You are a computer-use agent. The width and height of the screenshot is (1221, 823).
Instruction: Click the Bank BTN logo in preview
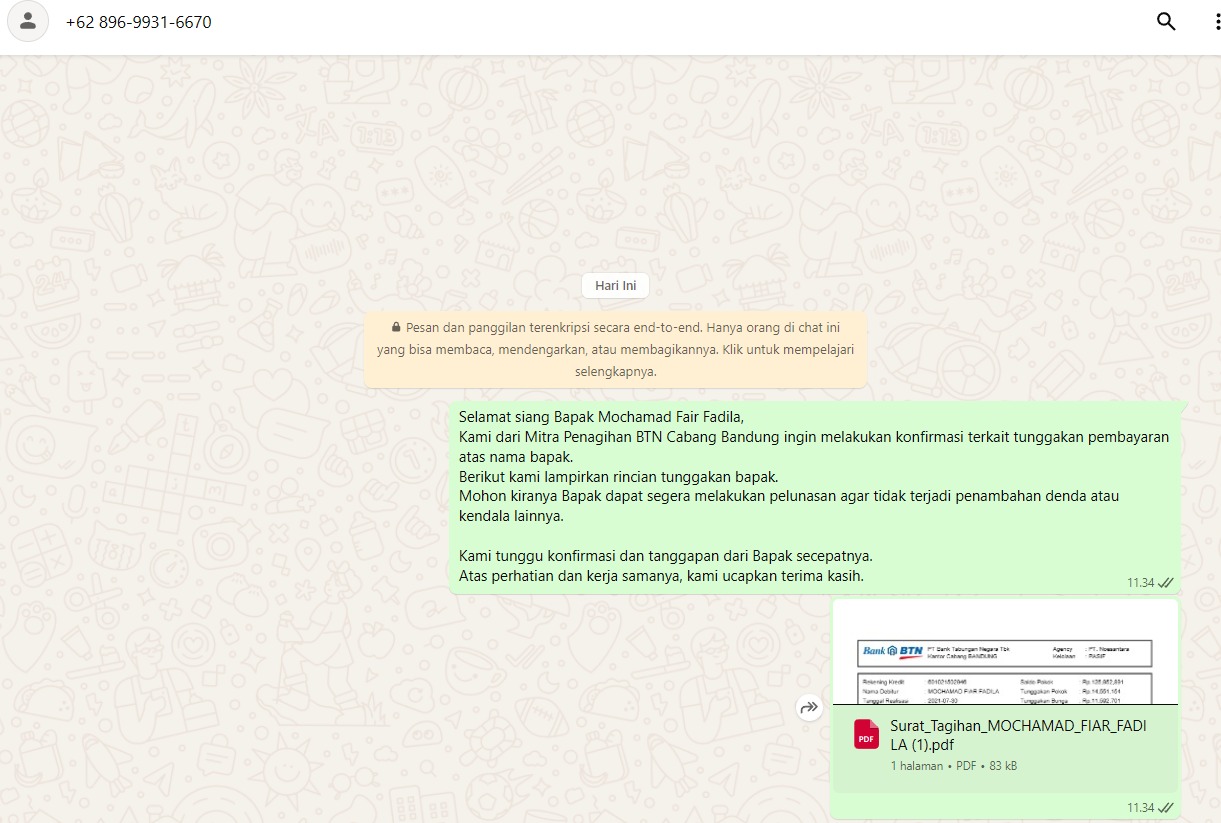pos(893,652)
